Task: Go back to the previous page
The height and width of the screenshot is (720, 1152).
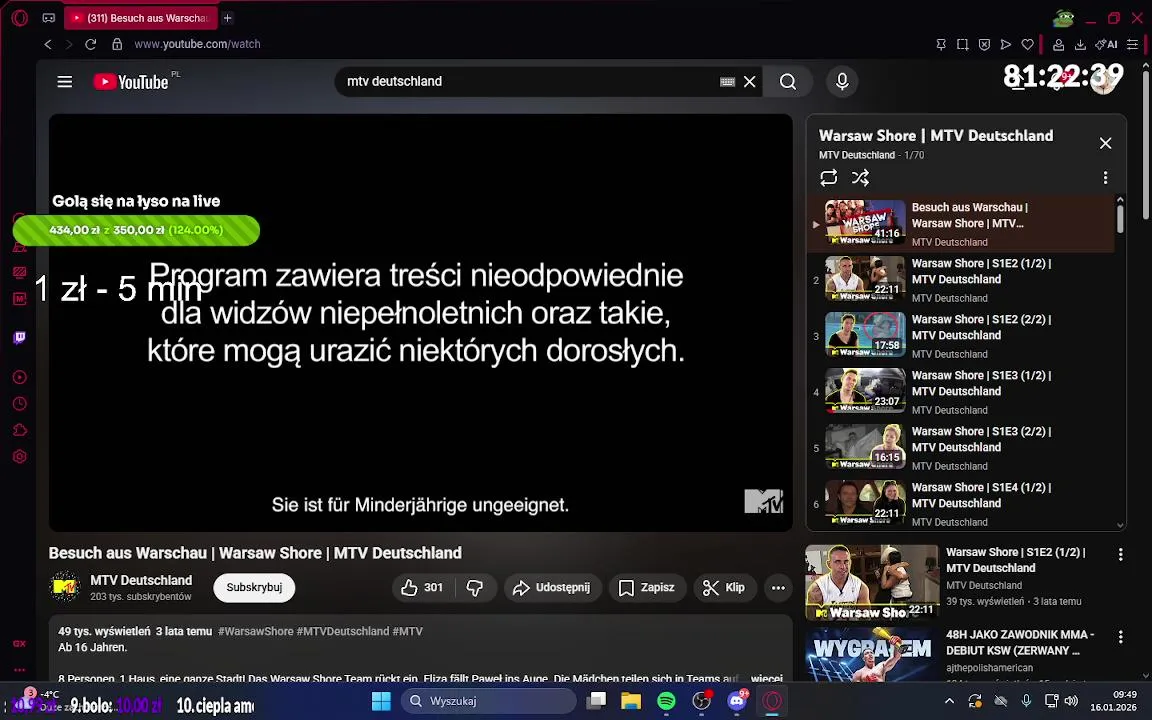Action: coord(48,44)
